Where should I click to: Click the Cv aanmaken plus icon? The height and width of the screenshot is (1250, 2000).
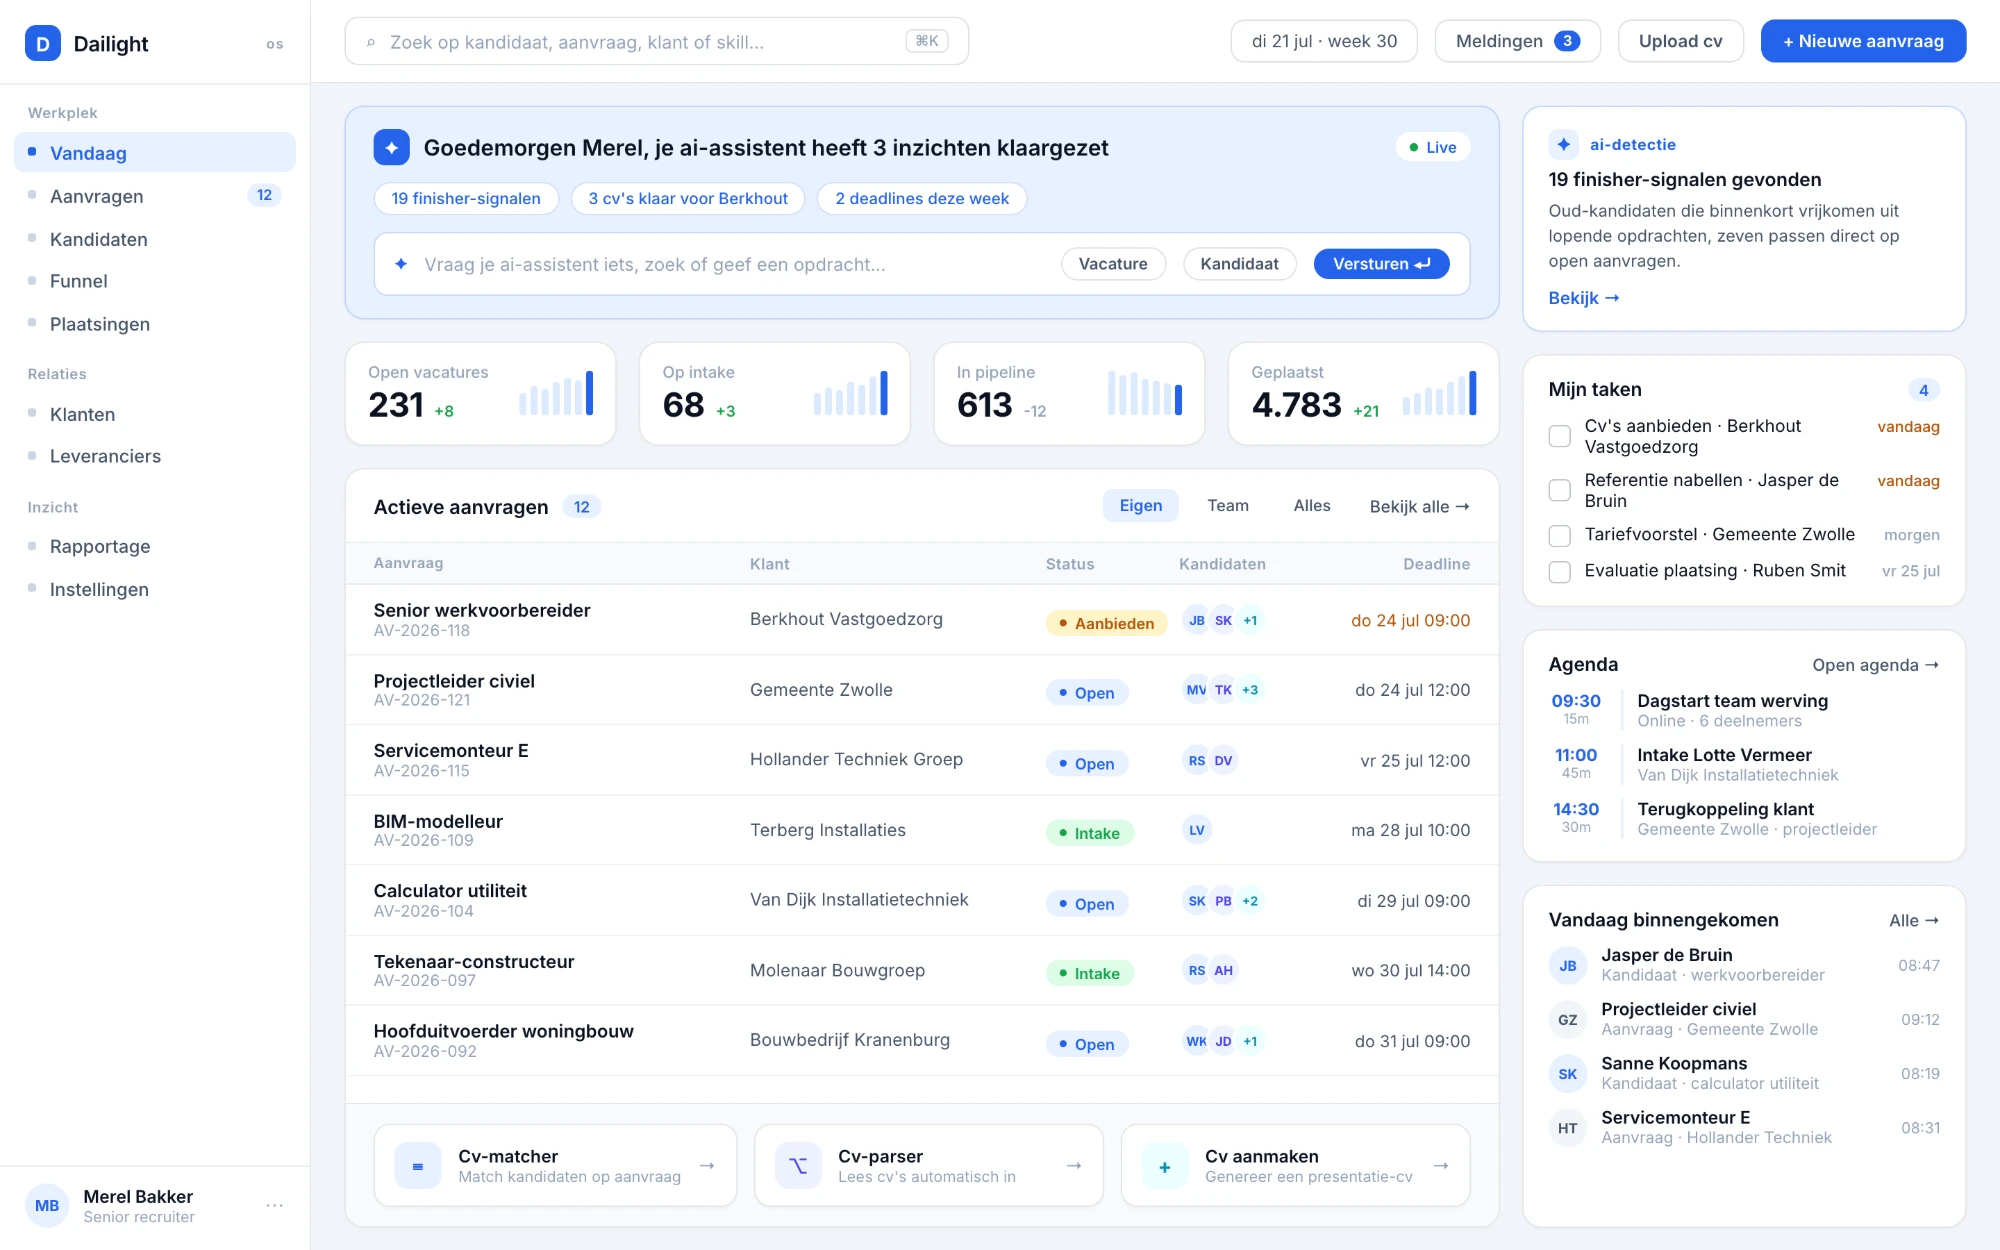pyautogui.click(x=1165, y=1165)
